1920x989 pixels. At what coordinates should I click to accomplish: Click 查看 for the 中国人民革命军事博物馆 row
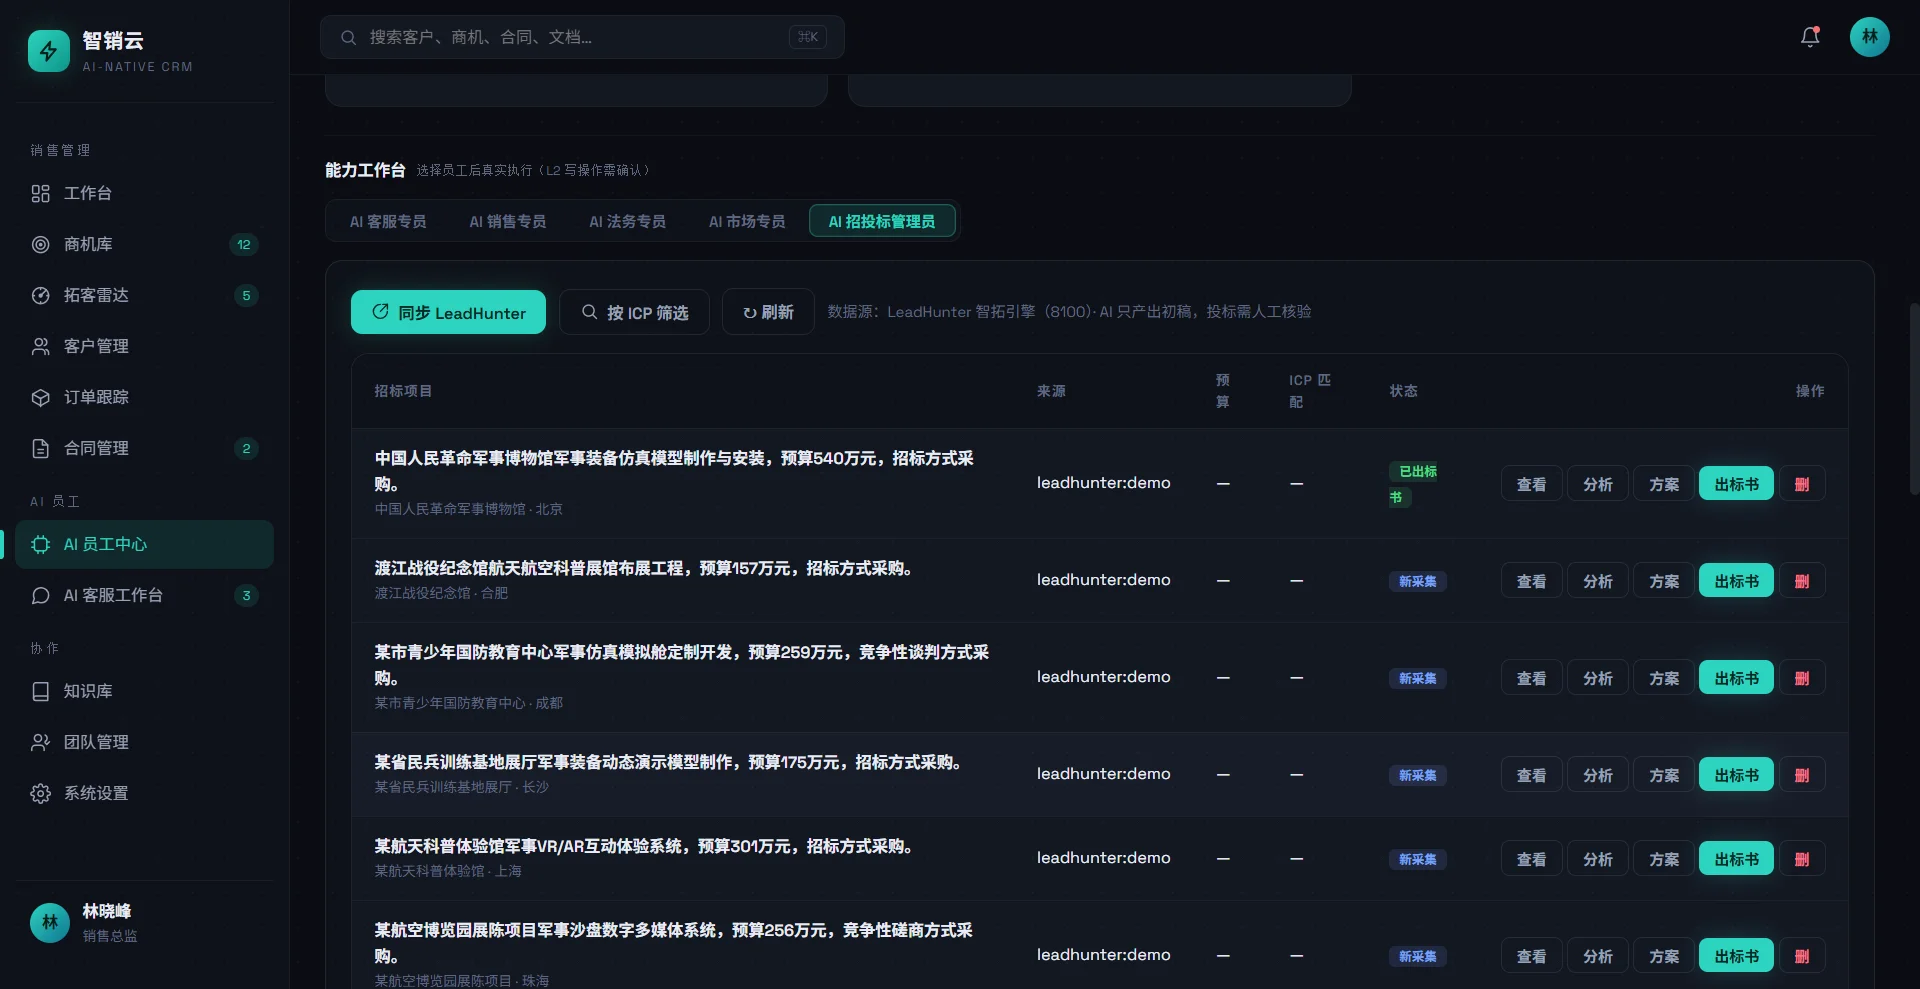[x=1531, y=484]
